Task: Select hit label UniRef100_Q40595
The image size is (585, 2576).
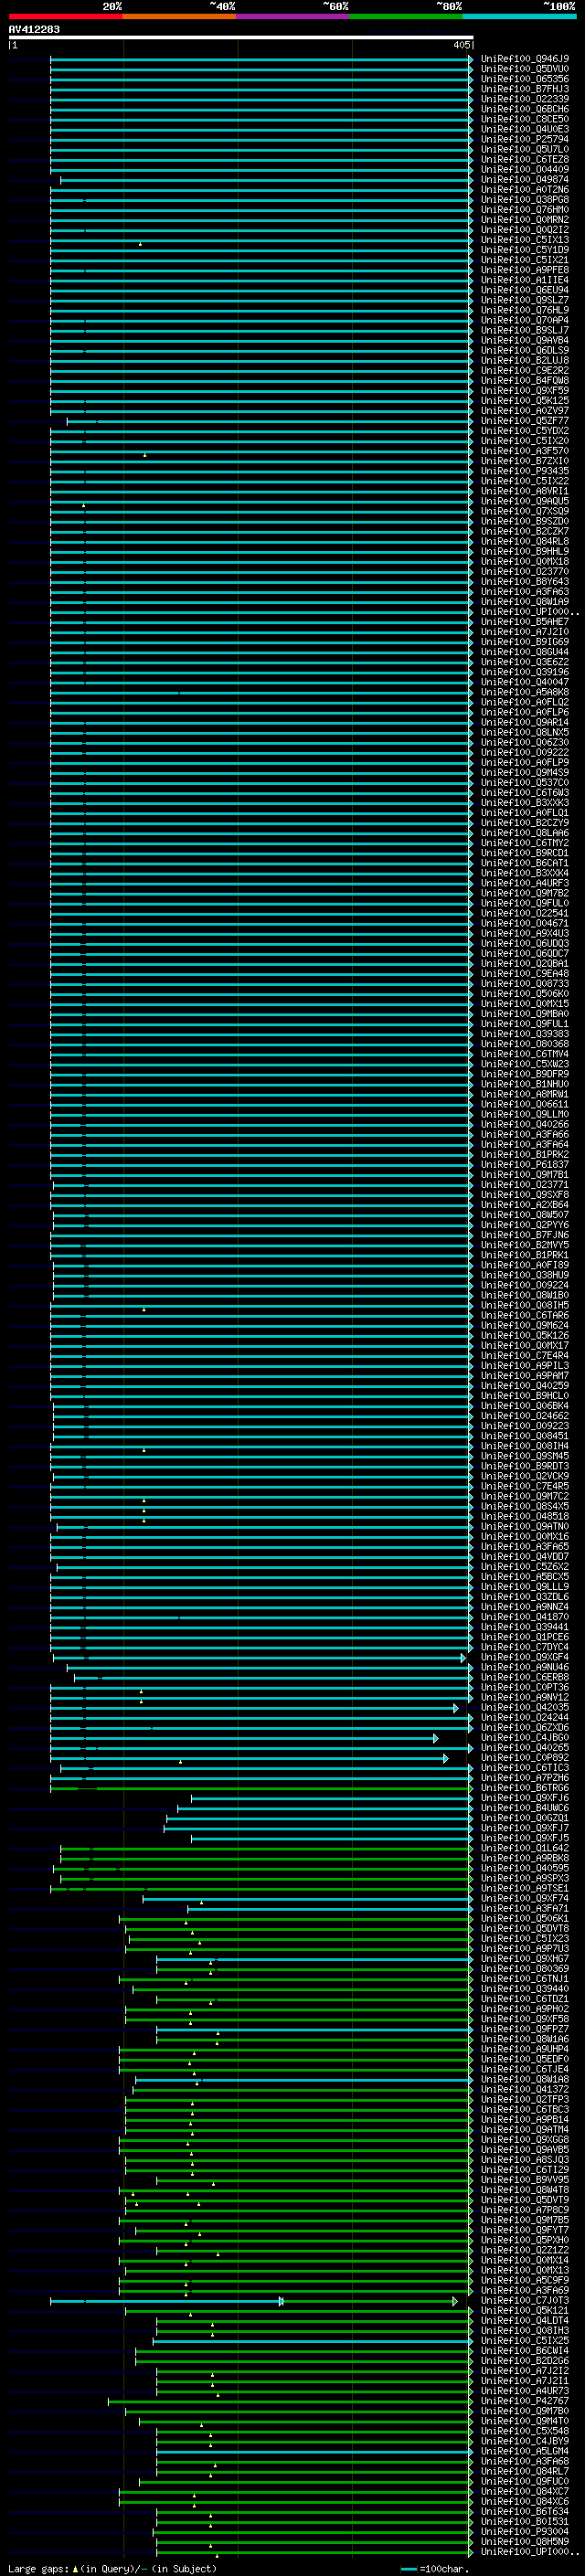Action: pos(525,1868)
